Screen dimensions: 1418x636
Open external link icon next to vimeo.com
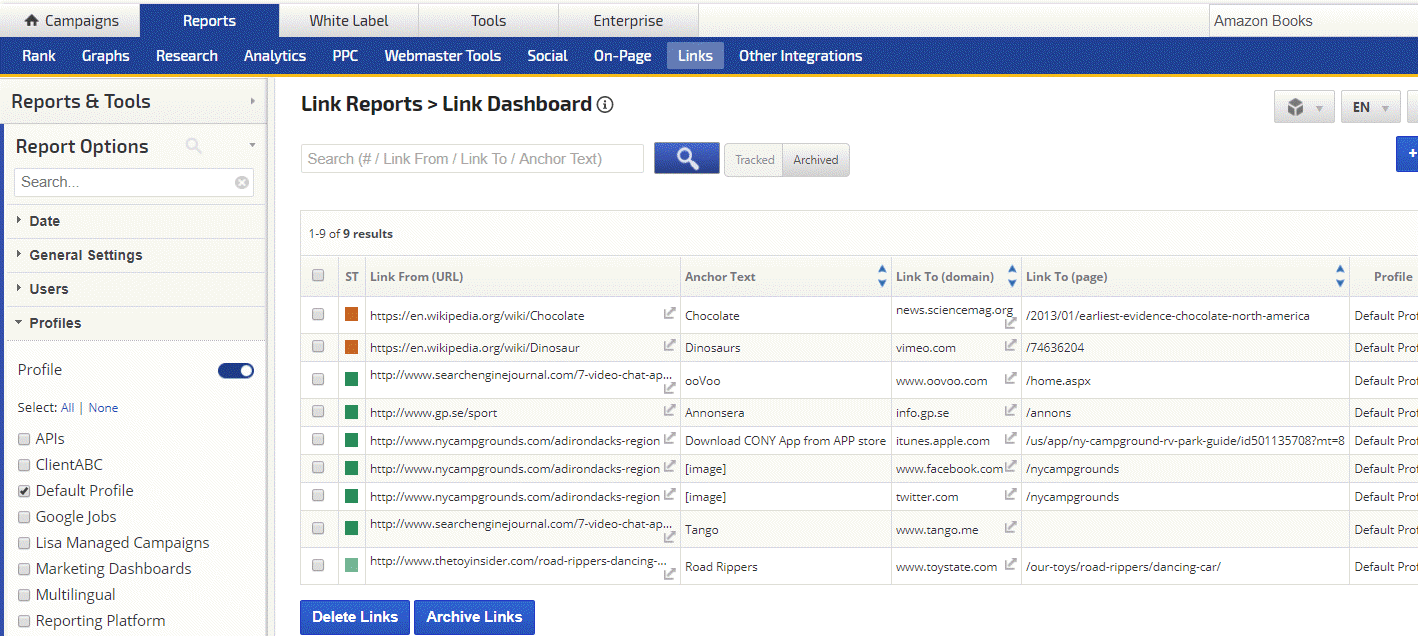[1010, 346]
